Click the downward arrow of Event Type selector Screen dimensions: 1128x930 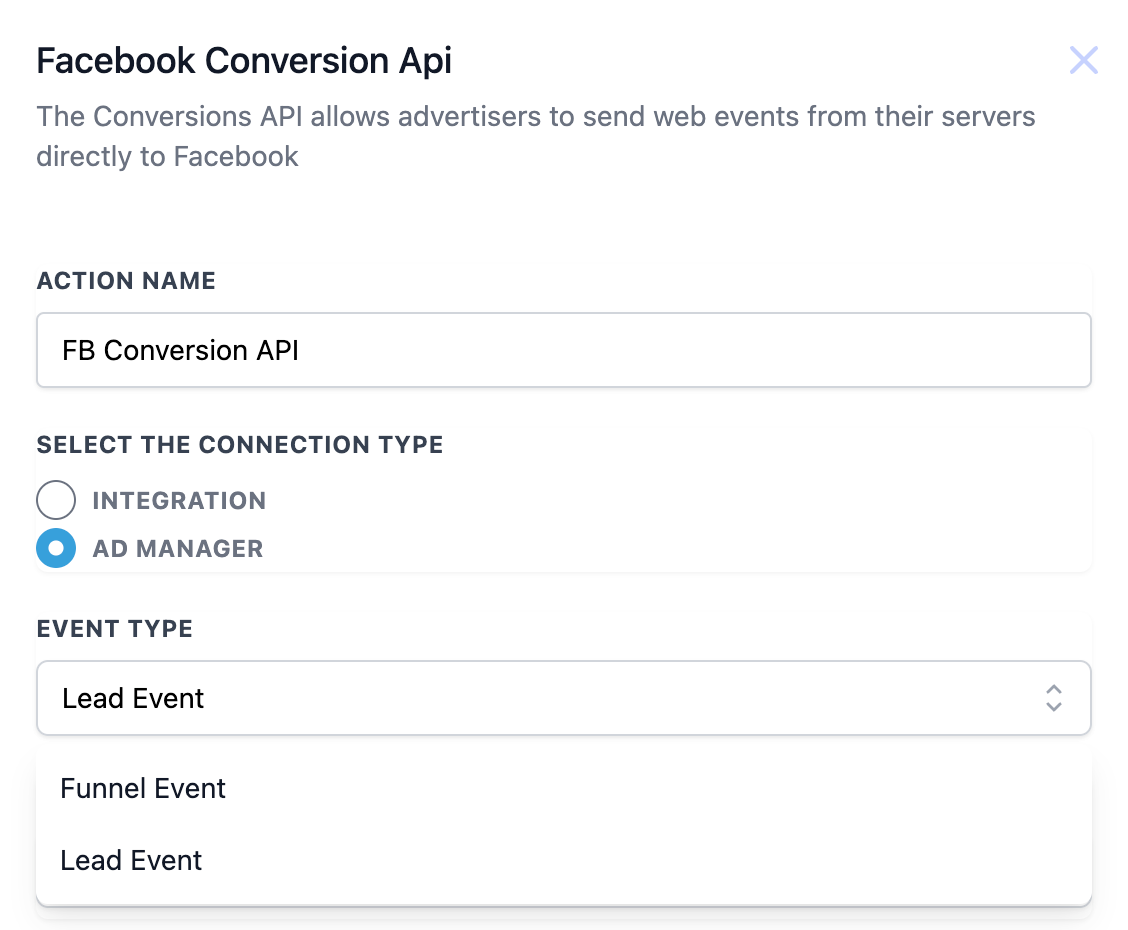click(x=1054, y=706)
